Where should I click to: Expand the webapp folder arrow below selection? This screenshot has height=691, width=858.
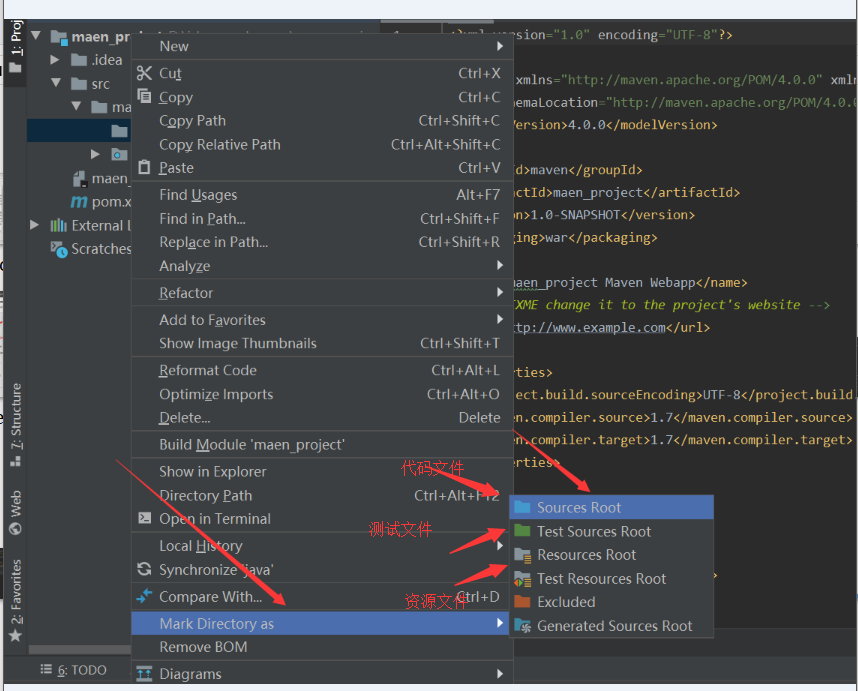95,154
